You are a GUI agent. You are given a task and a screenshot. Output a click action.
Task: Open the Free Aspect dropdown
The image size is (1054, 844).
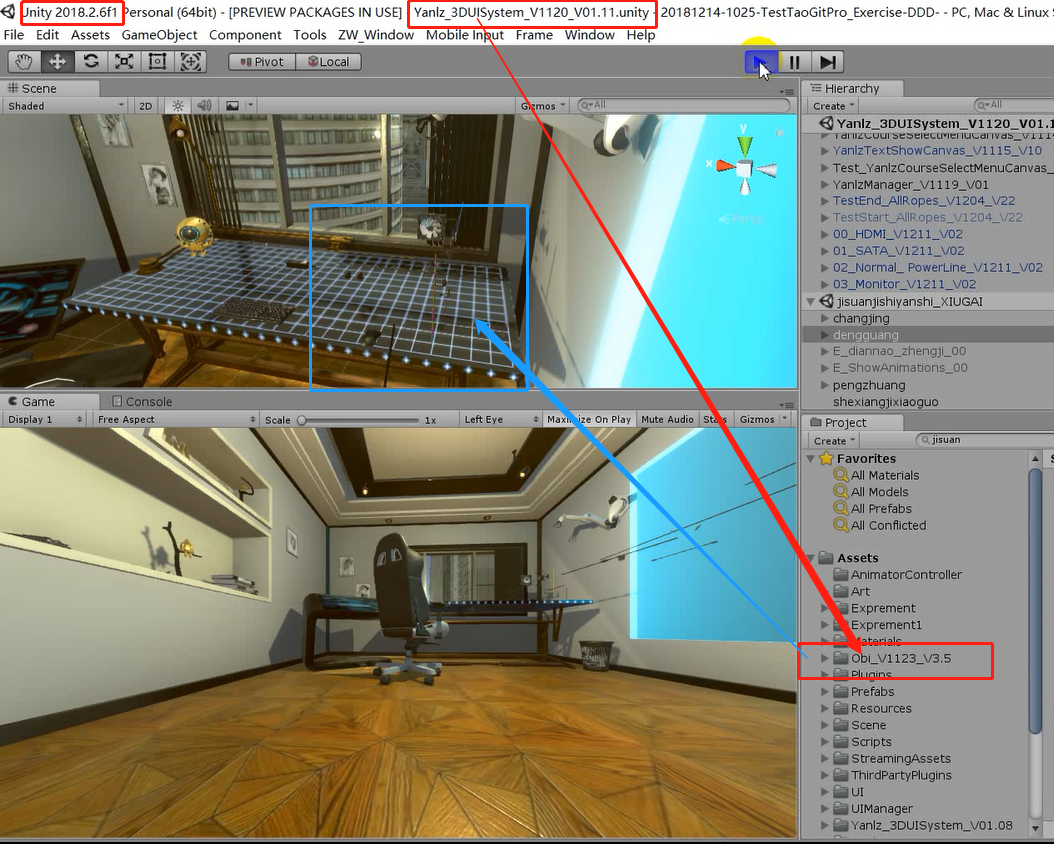pos(176,419)
